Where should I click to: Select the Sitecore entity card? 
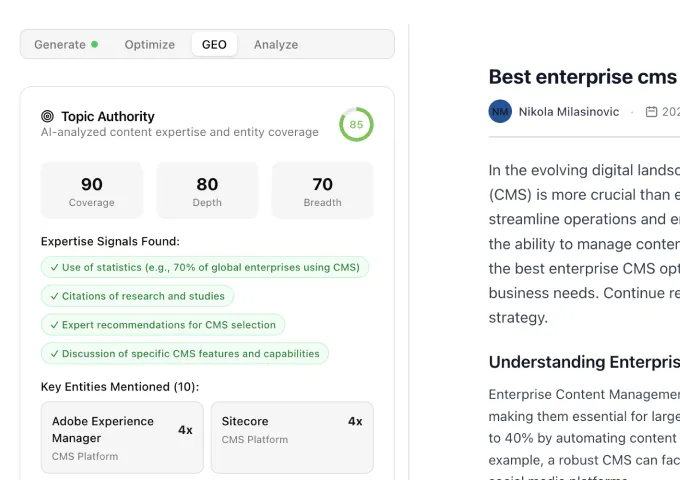click(292, 437)
